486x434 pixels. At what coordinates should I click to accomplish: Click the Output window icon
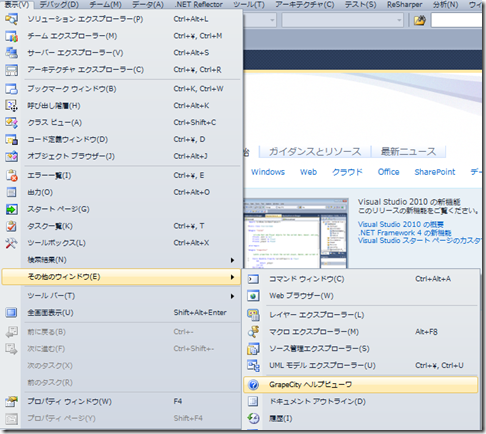point(11,192)
